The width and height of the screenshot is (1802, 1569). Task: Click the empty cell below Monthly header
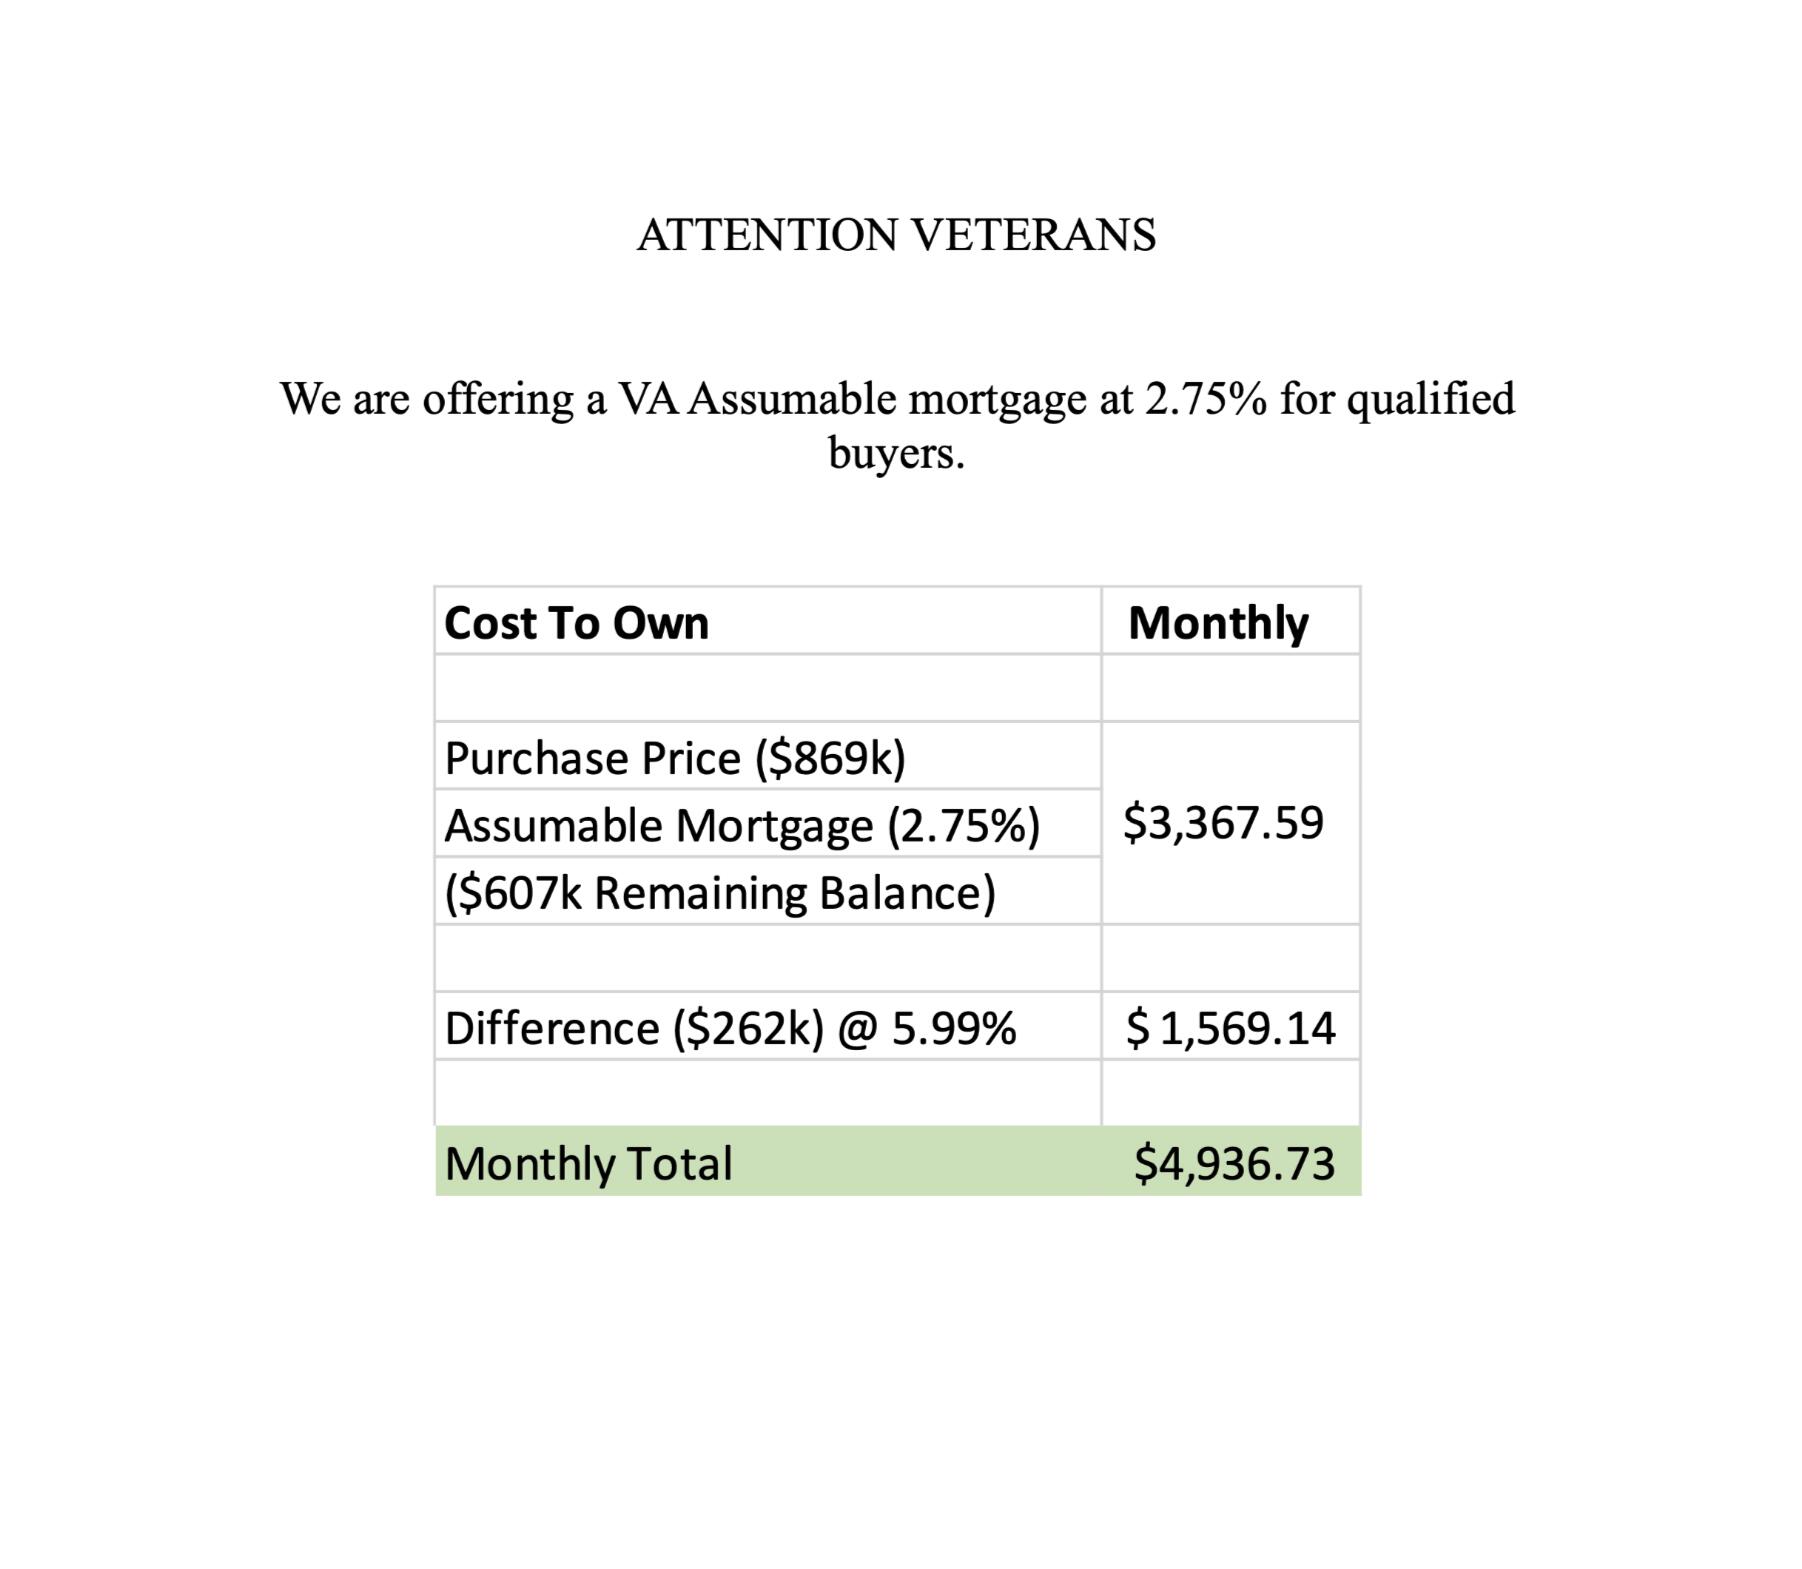pyautogui.click(x=1230, y=689)
